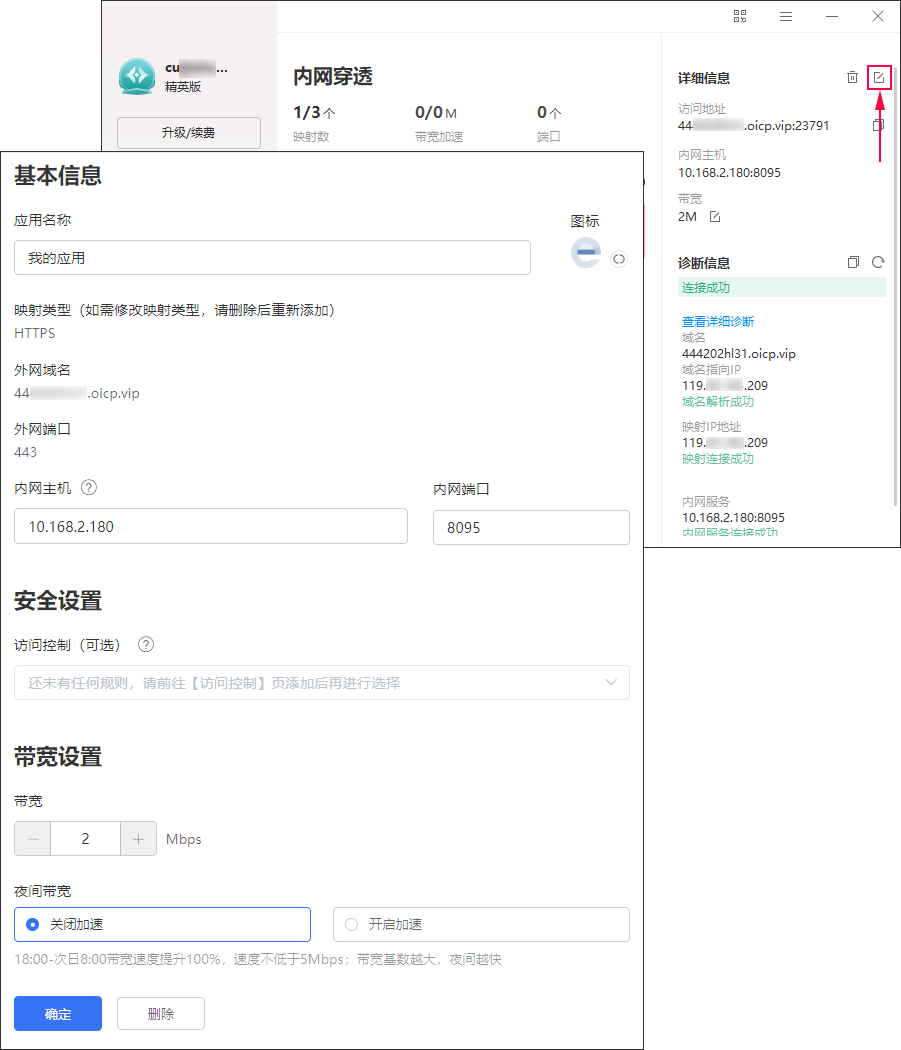Copy the 访问地址 using the copy icon
Viewport: 901px width, 1050px height.
pos(877,125)
